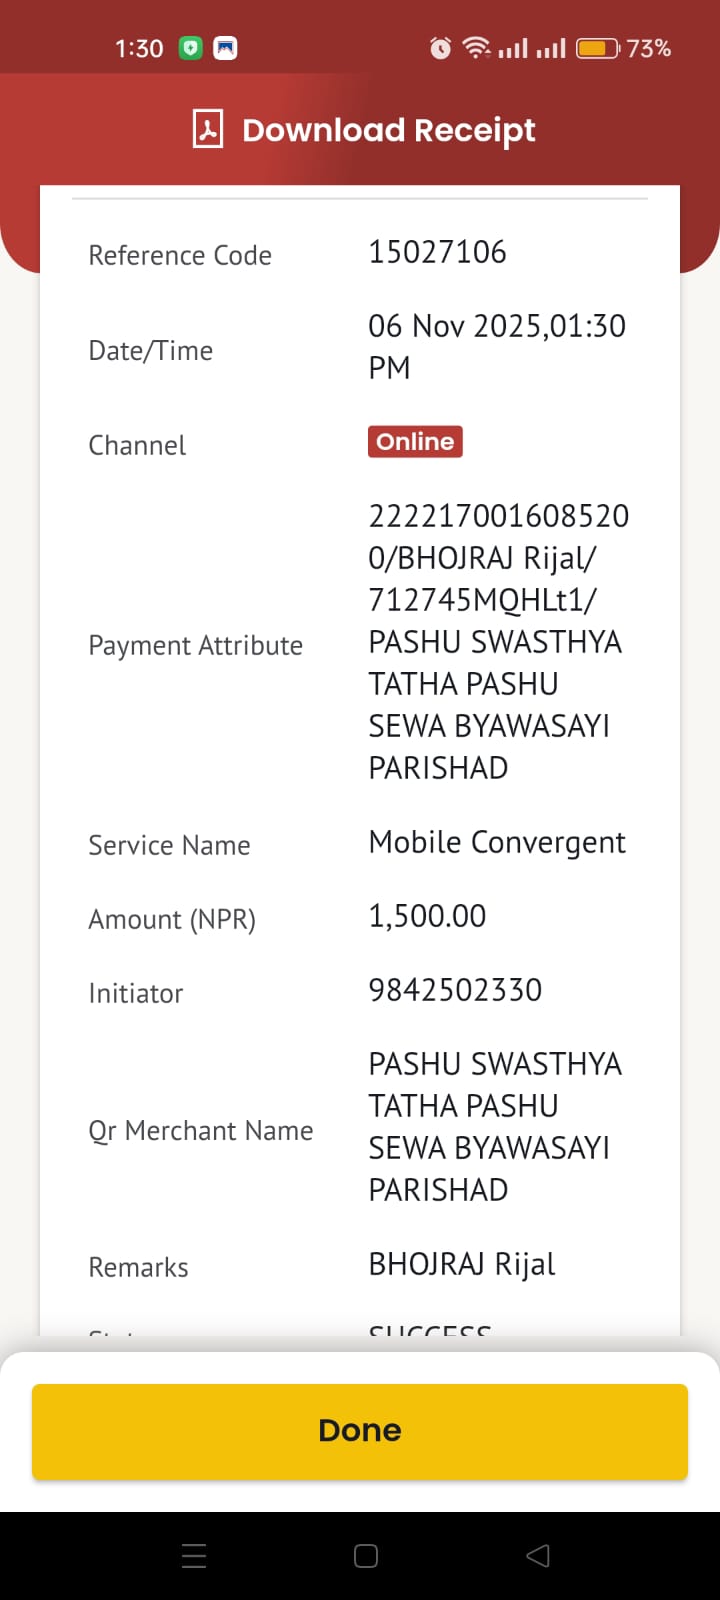
Task: Open the Android recent apps menu icon
Action: tap(194, 1556)
